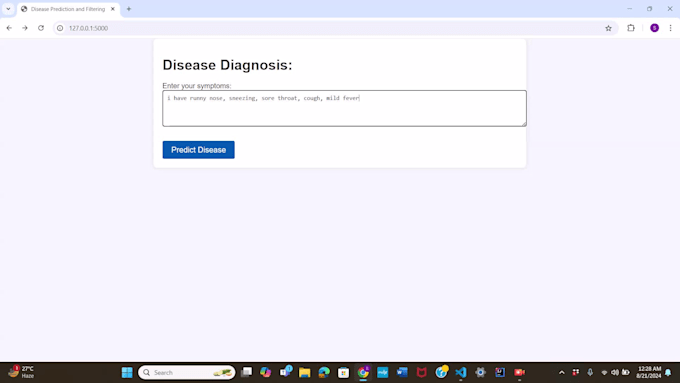Focus the symptoms text area

[x=344, y=108]
